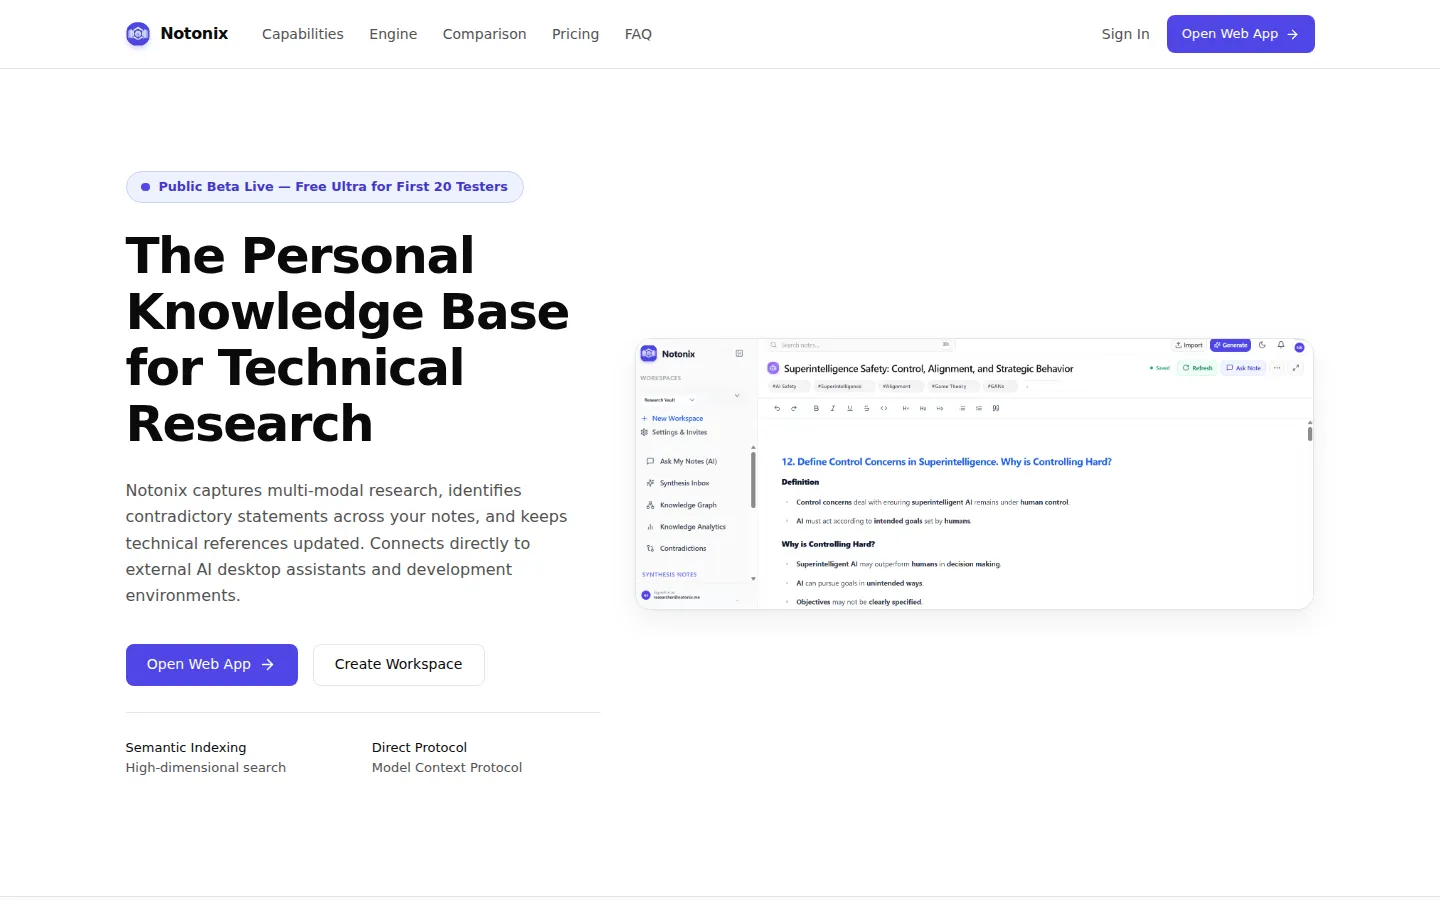Click the preview sidebar scrollbar

pos(753,480)
